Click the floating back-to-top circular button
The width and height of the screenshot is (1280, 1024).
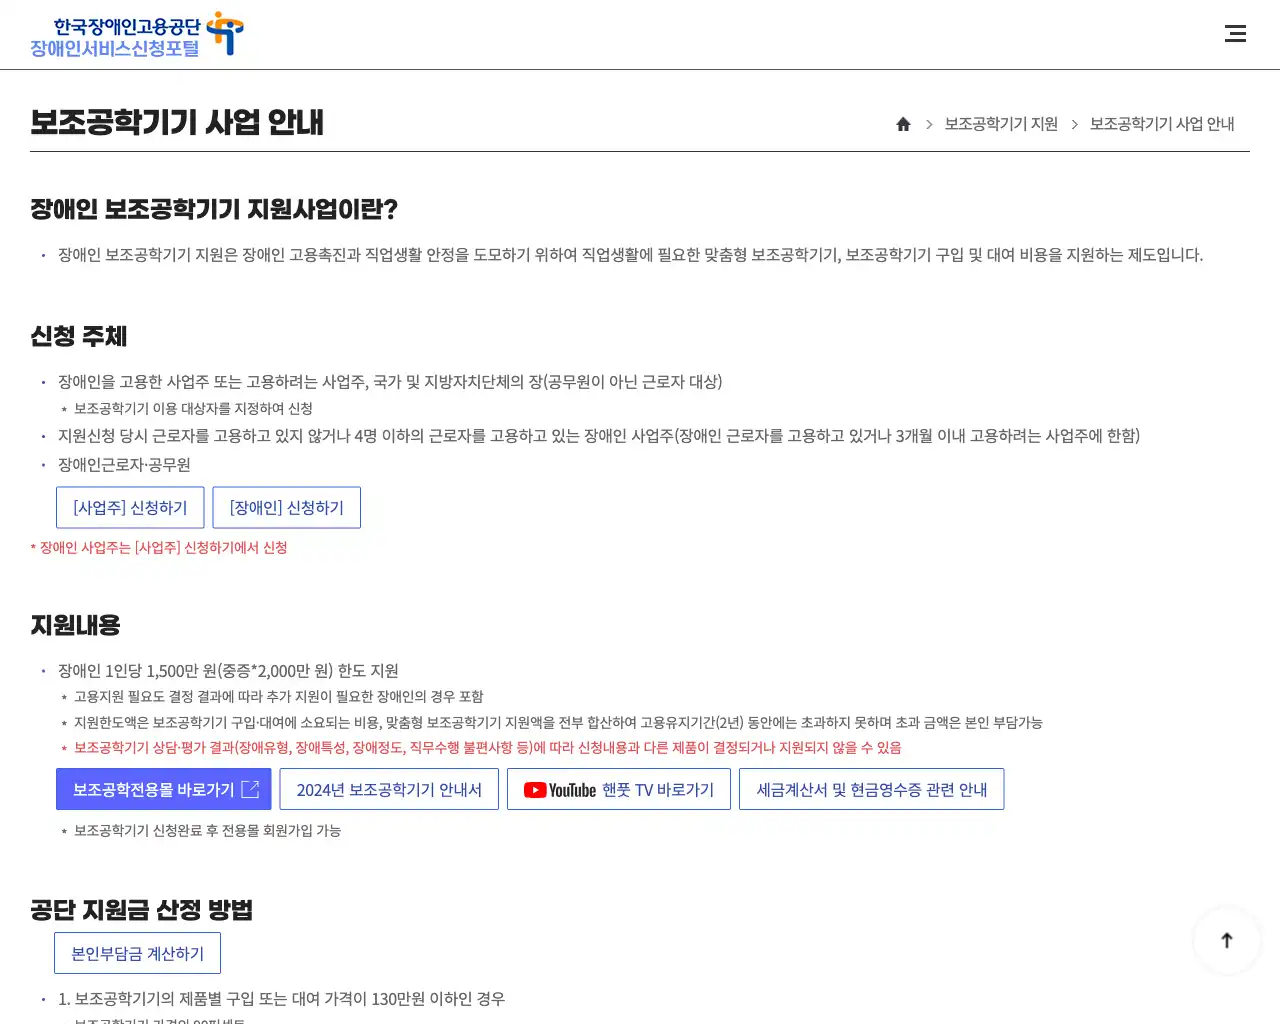tap(1227, 940)
